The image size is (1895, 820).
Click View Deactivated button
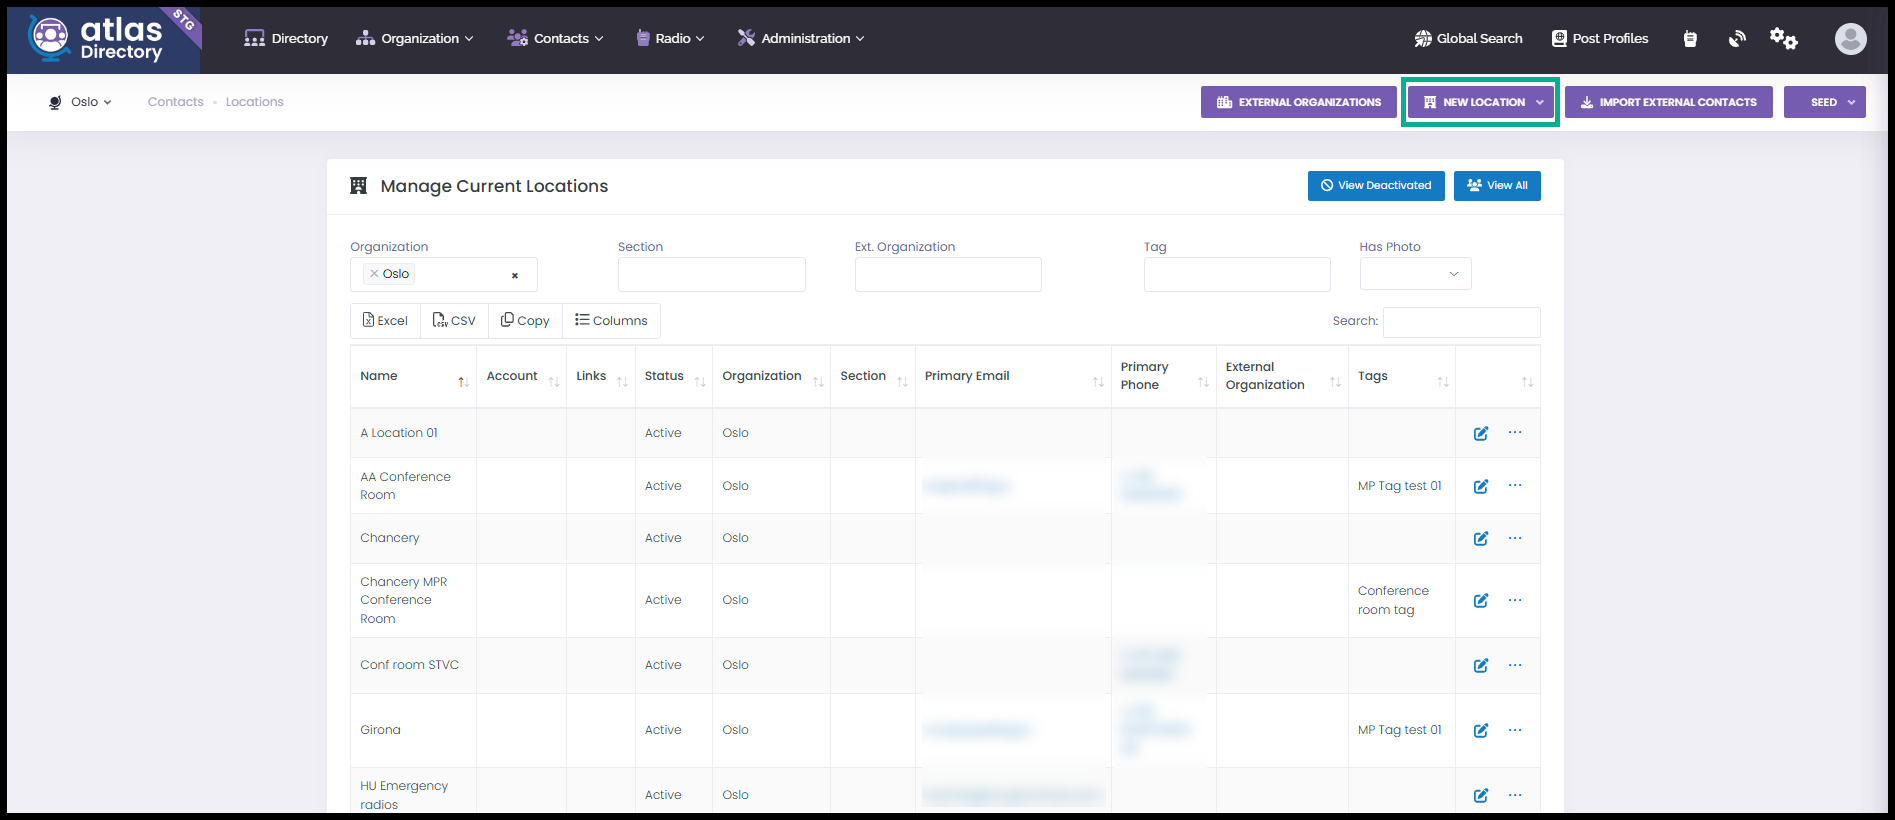point(1376,186)
